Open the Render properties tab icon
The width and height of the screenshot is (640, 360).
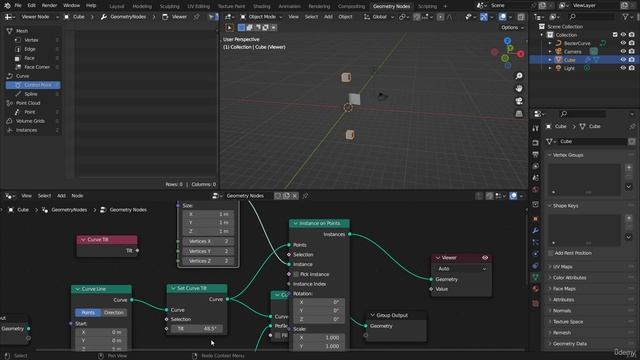click(x=536, y=143)
